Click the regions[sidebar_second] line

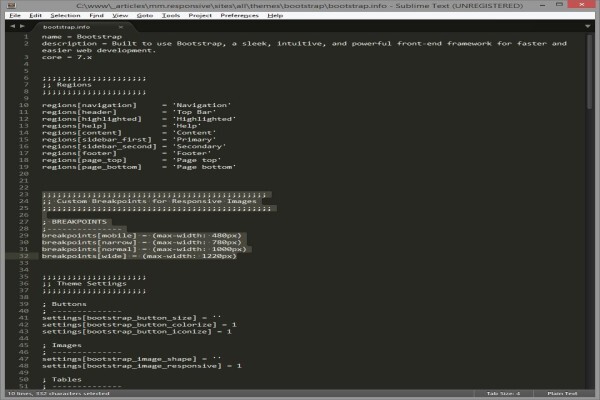(x=134, y=147)
